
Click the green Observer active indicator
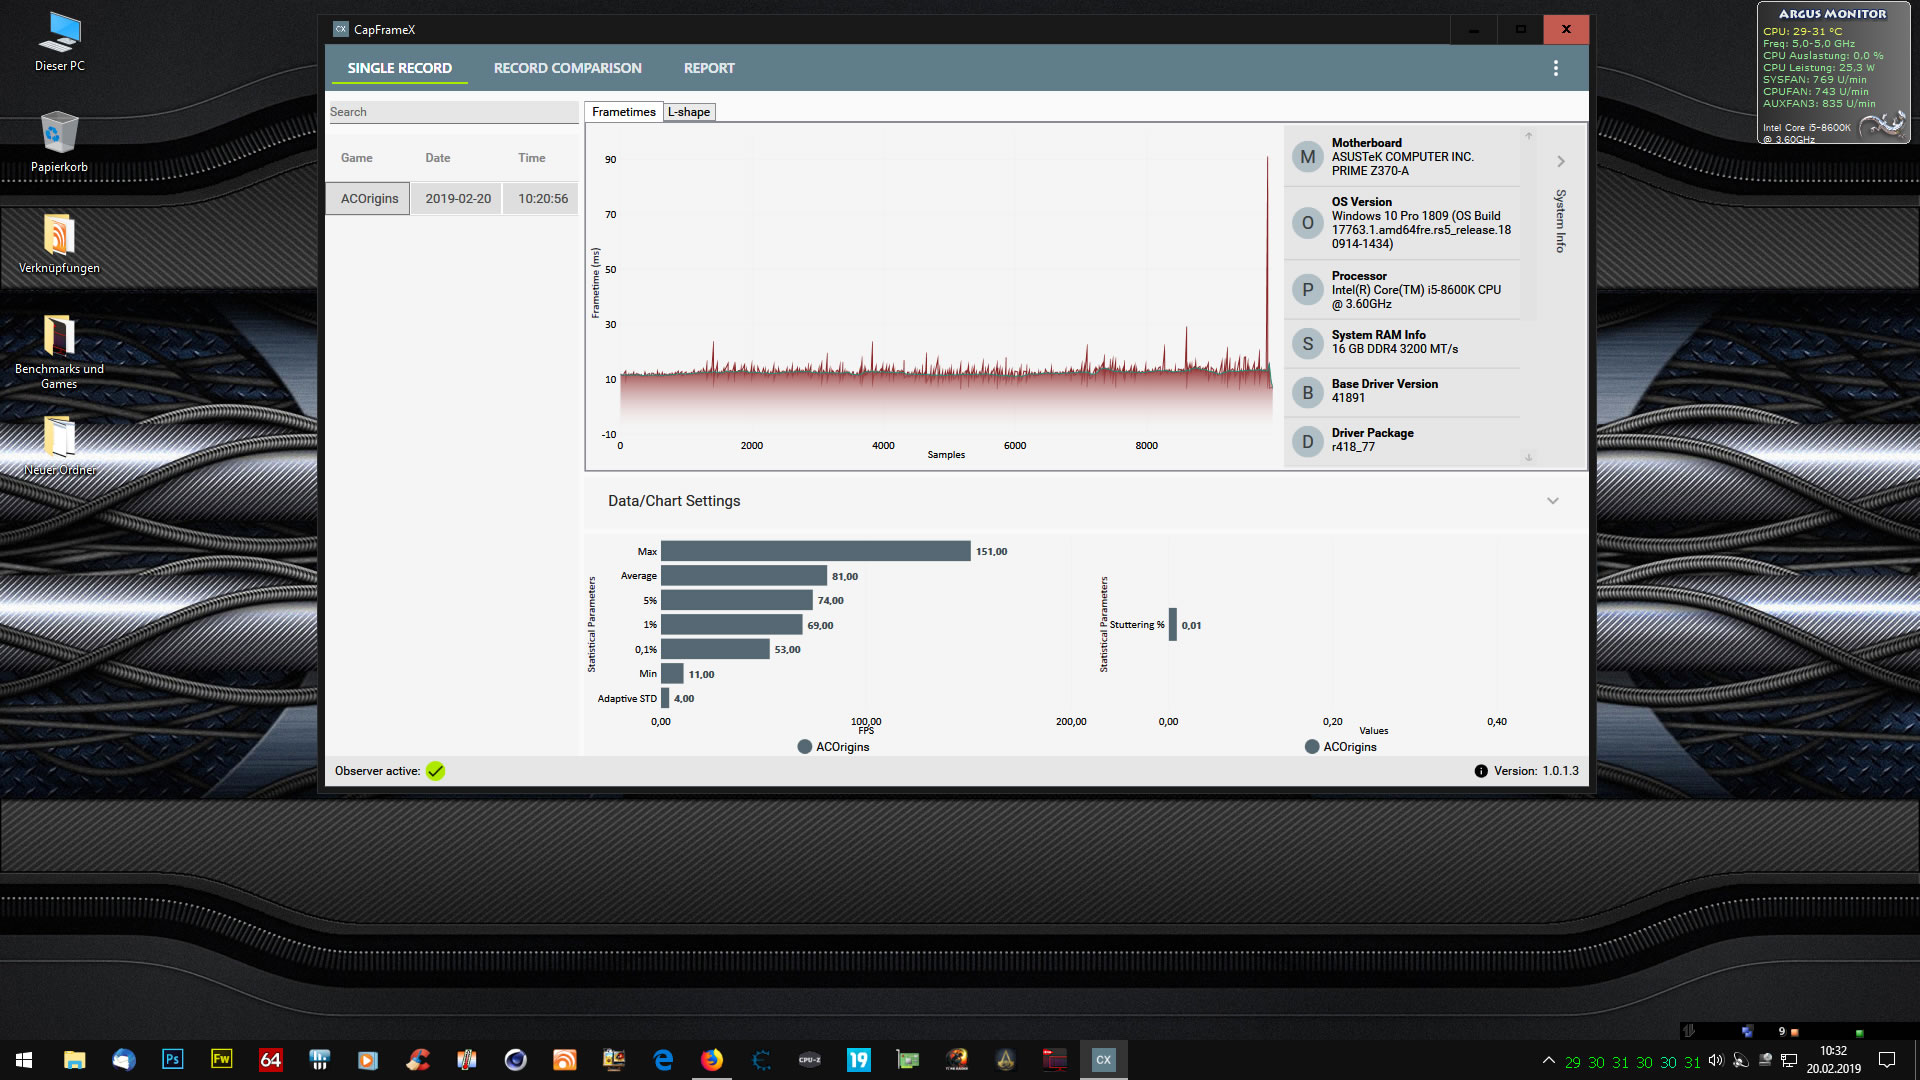point(435,771)
